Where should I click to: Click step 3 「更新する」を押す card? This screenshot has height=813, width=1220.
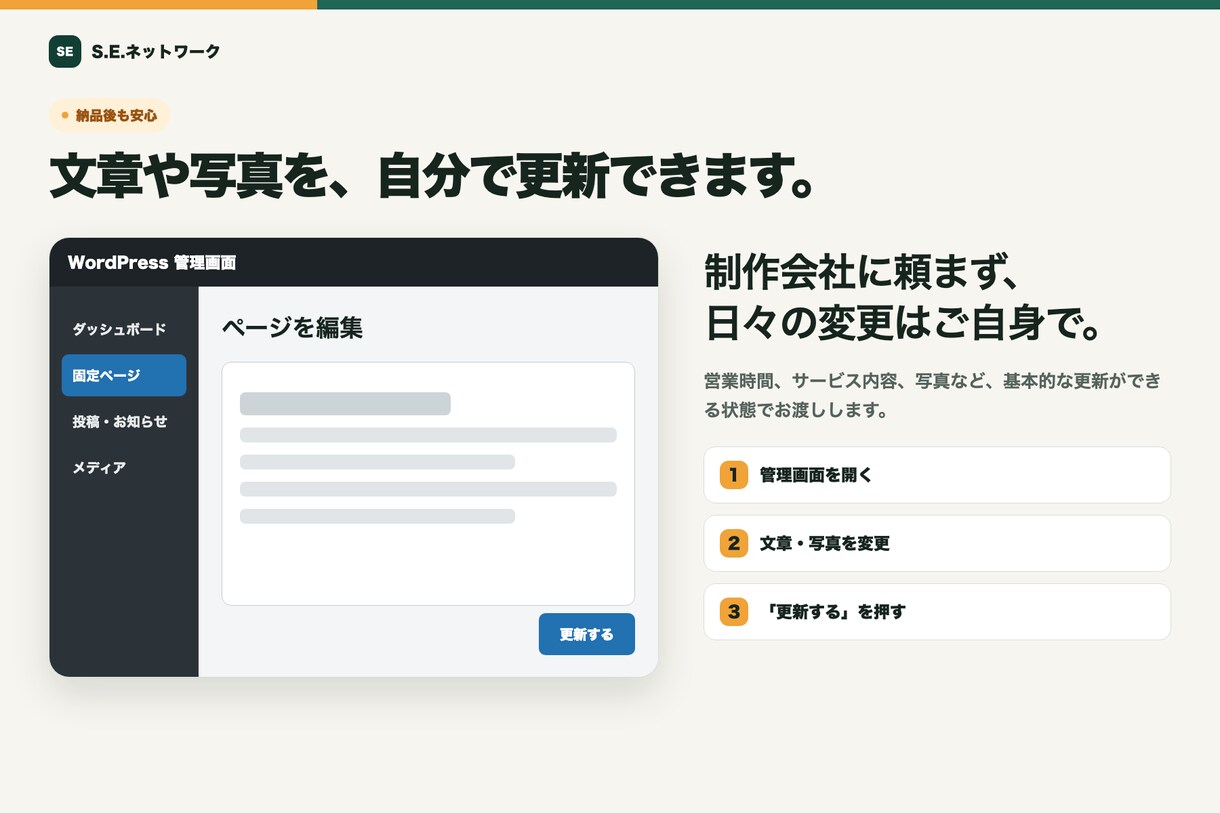(x=937, y=611)
